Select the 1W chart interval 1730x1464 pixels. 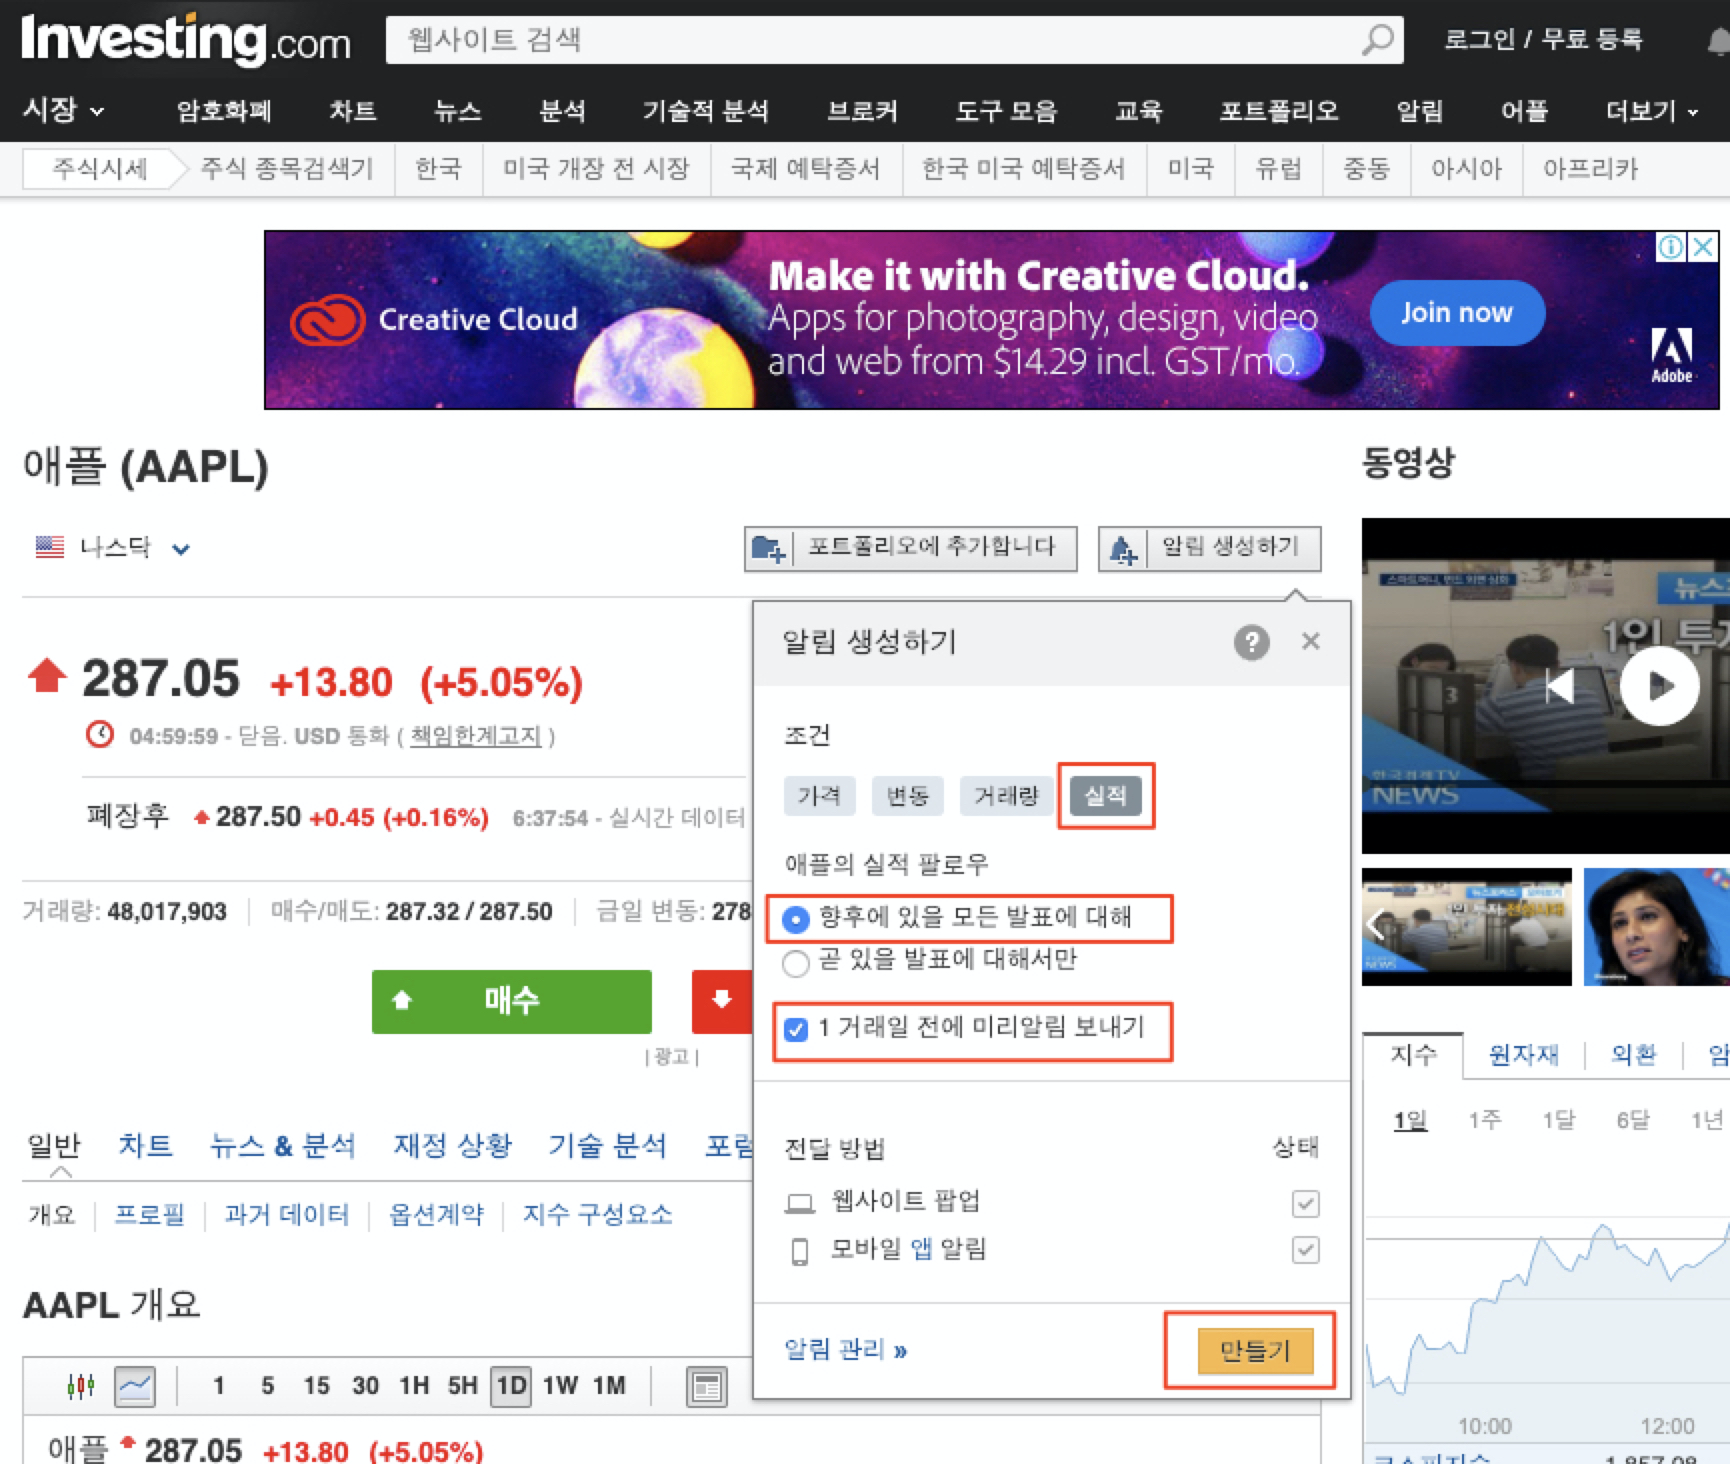pos(561,1386)
